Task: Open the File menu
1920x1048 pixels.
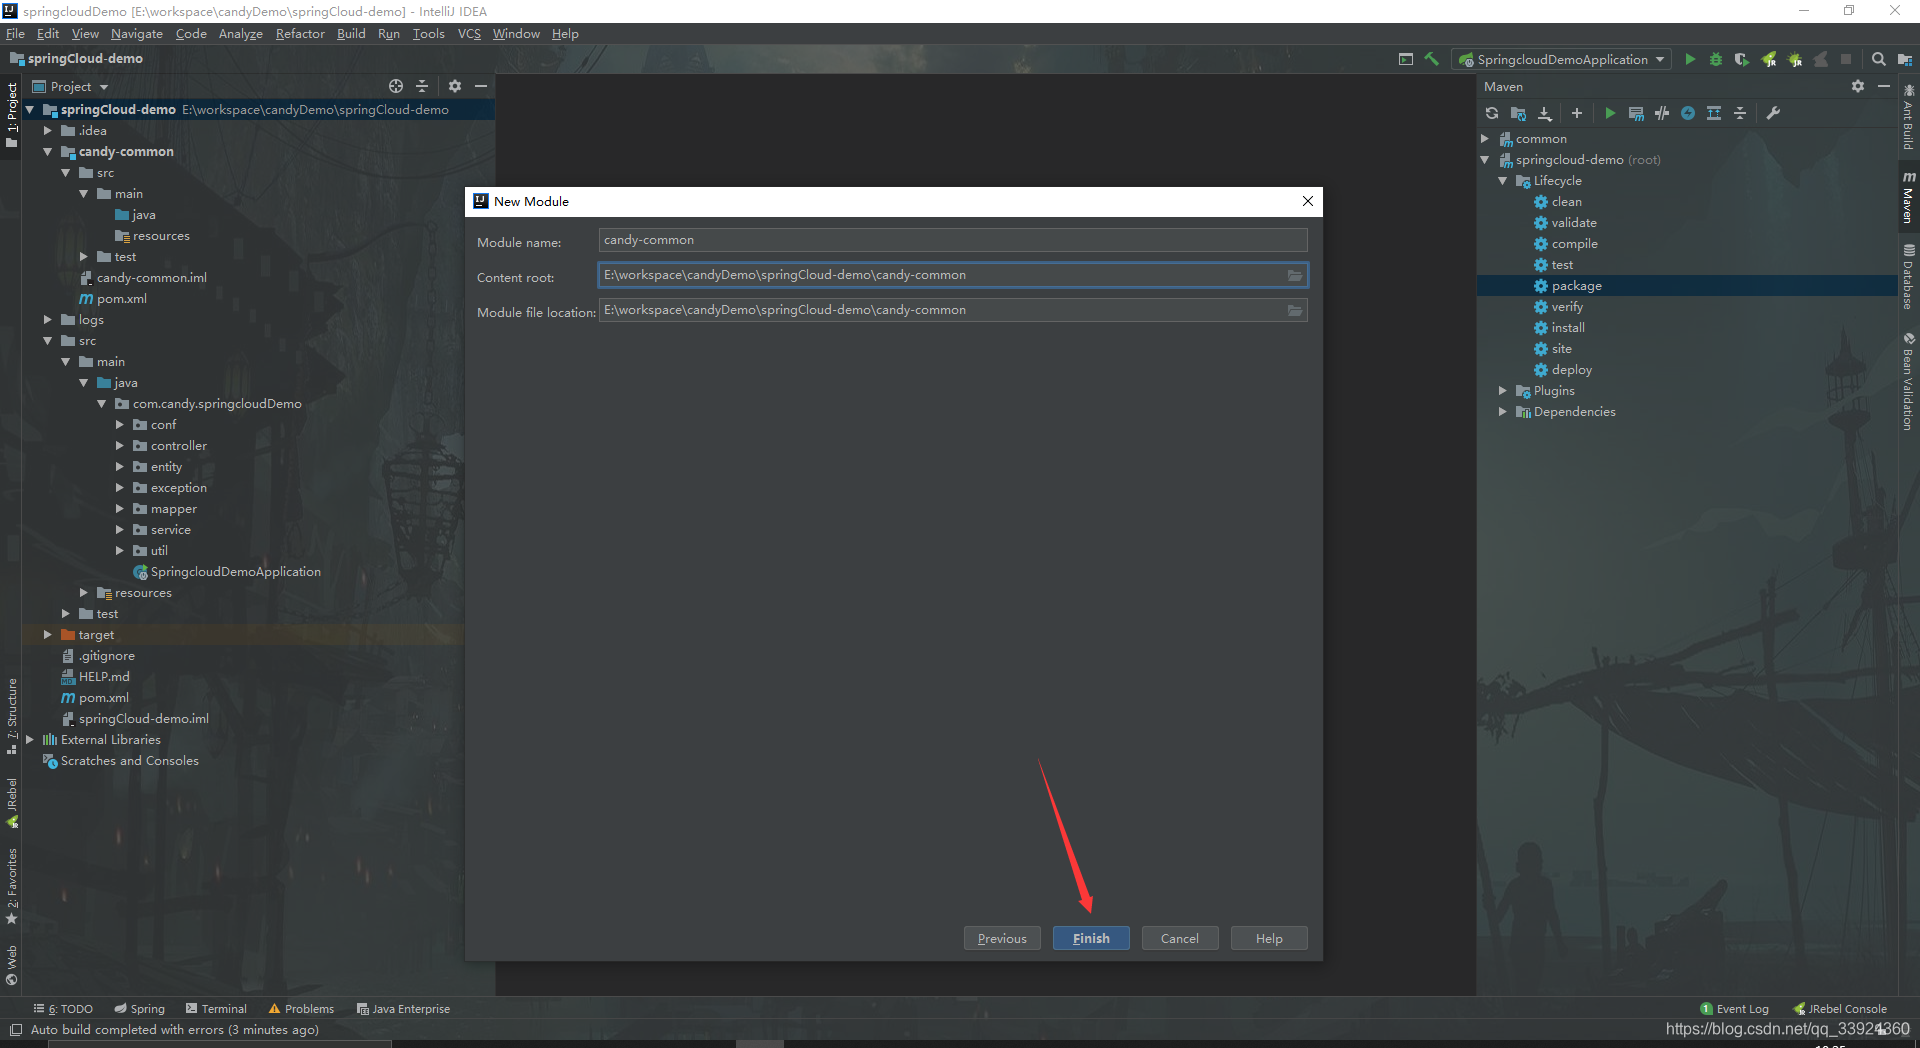Action: [x=15, y=34]
